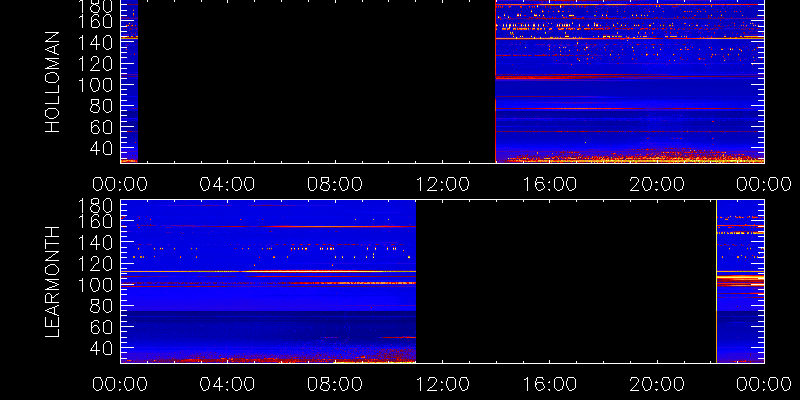Image resolution: width=800 pixels, height=400 pixels.
Task: Select the 140 frequency label on Holloman plot
Action: pyautogui.click(x=93, y=43)
